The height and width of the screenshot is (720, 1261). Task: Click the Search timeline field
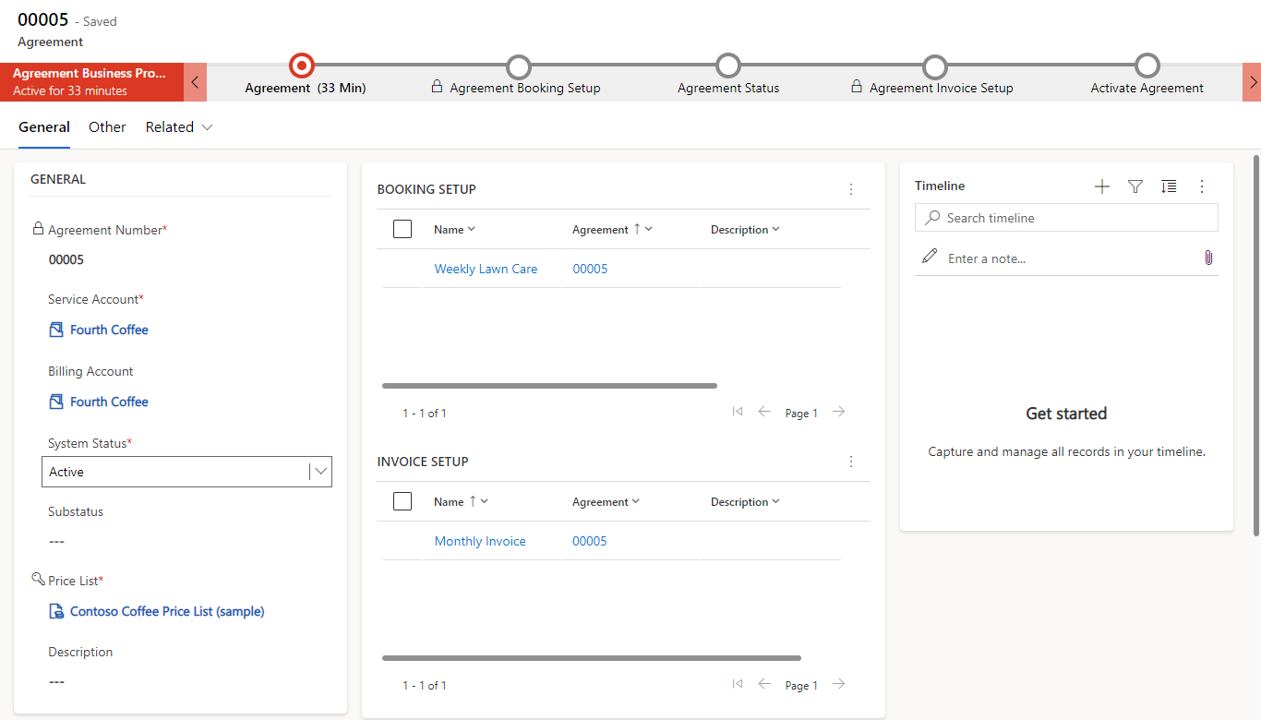(1066, 217)
